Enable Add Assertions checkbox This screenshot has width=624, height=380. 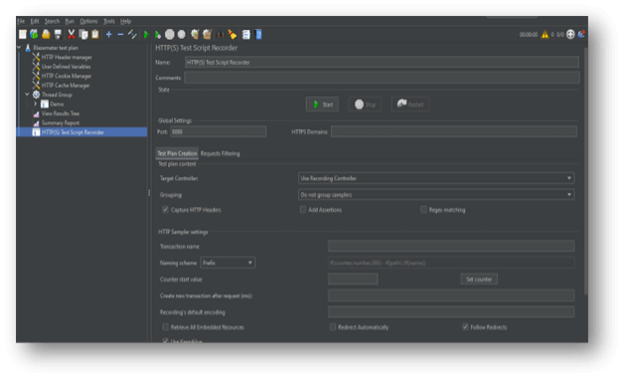(303, 209)
